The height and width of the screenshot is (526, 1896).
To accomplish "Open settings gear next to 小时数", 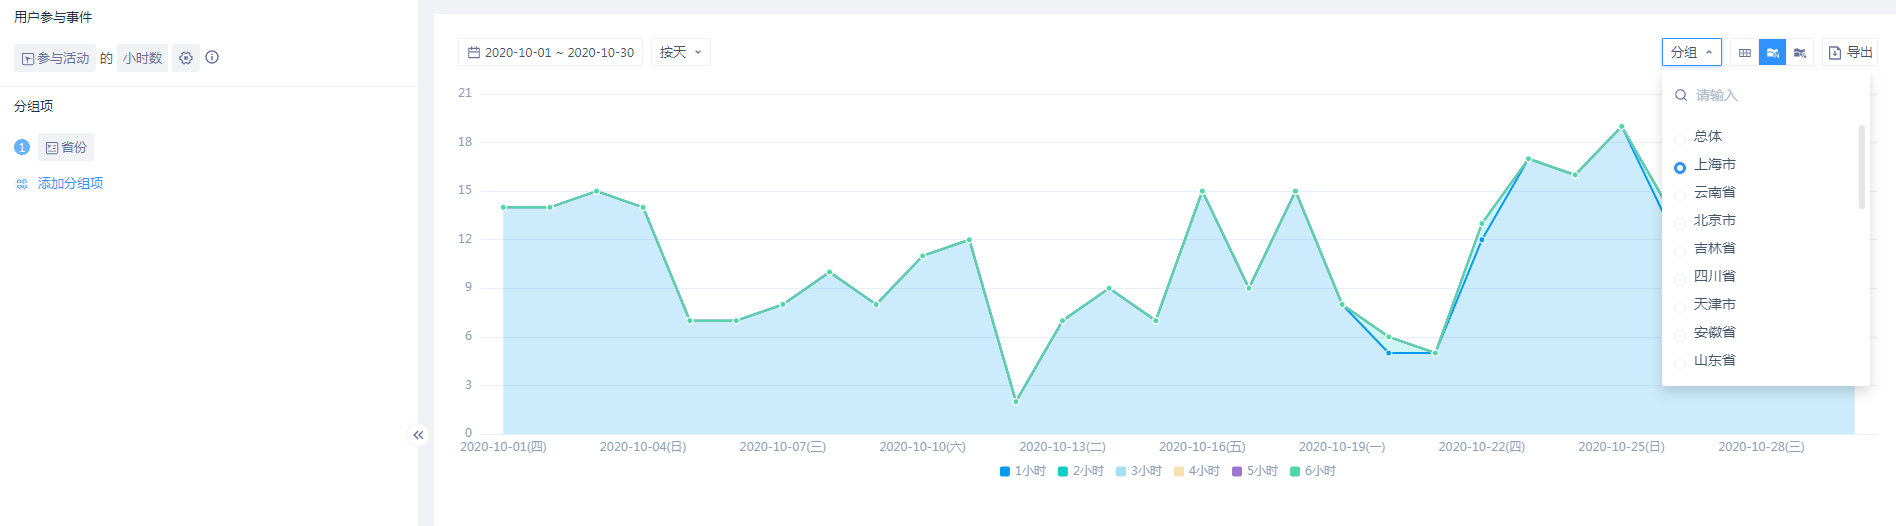I will pos(186,58).
